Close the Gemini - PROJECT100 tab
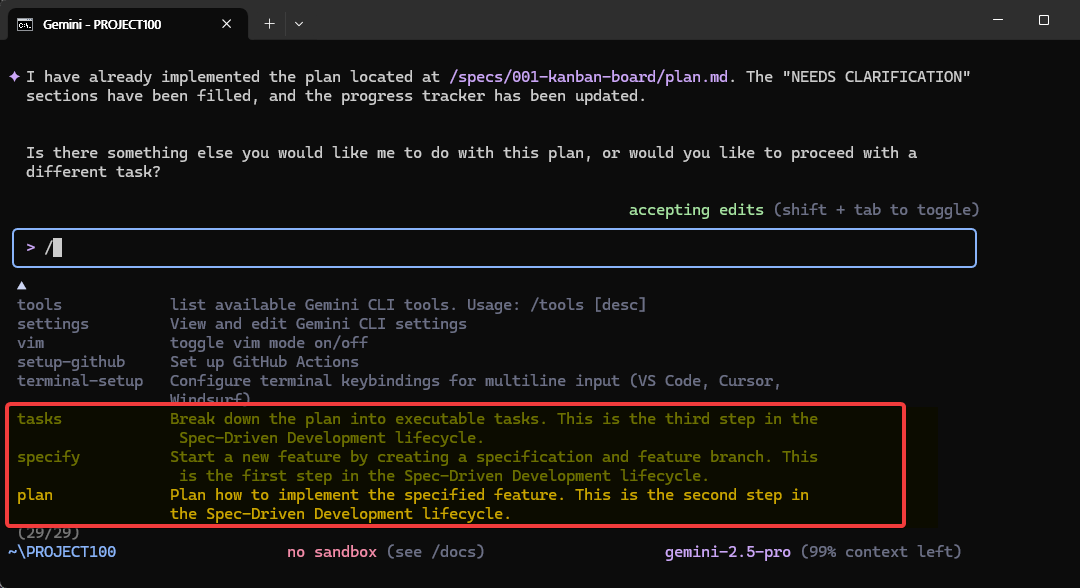The image size is (1080, 588). (226, 24)
